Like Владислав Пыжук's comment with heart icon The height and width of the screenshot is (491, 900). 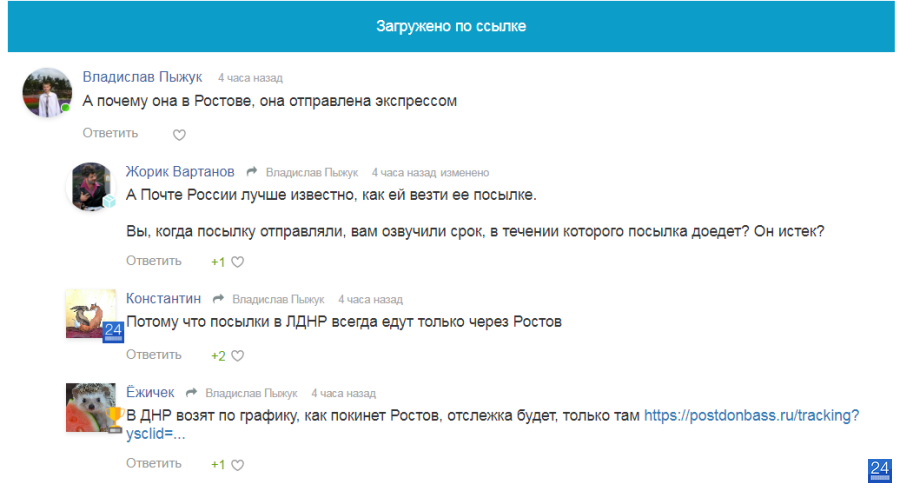pos(179,135)
